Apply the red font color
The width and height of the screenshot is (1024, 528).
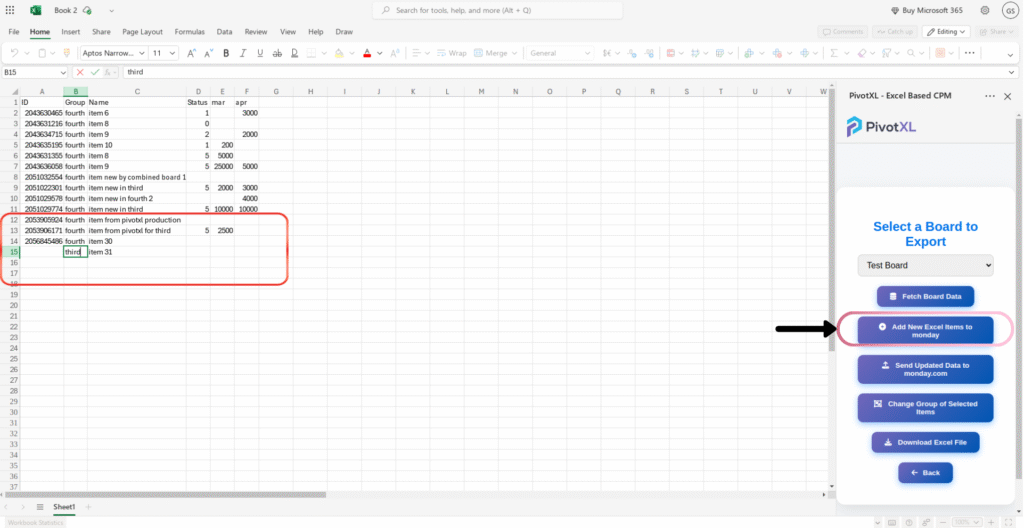click(367, 53)
